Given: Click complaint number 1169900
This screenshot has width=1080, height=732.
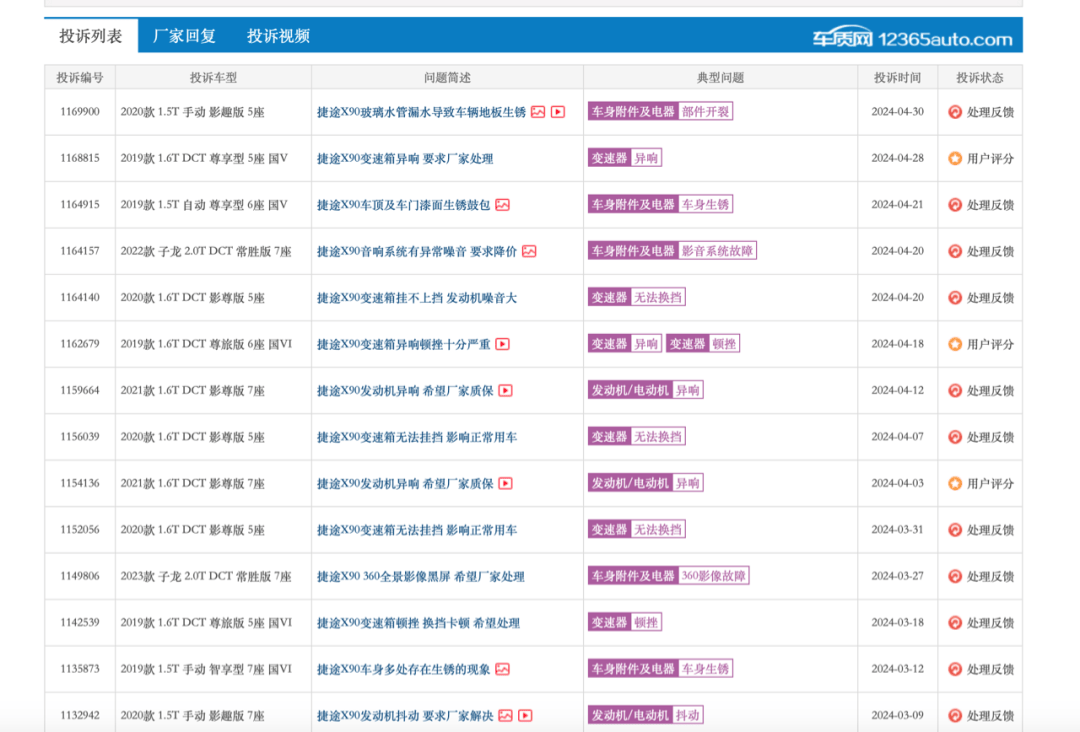Looking at the screenshot, I should [80, 112].
